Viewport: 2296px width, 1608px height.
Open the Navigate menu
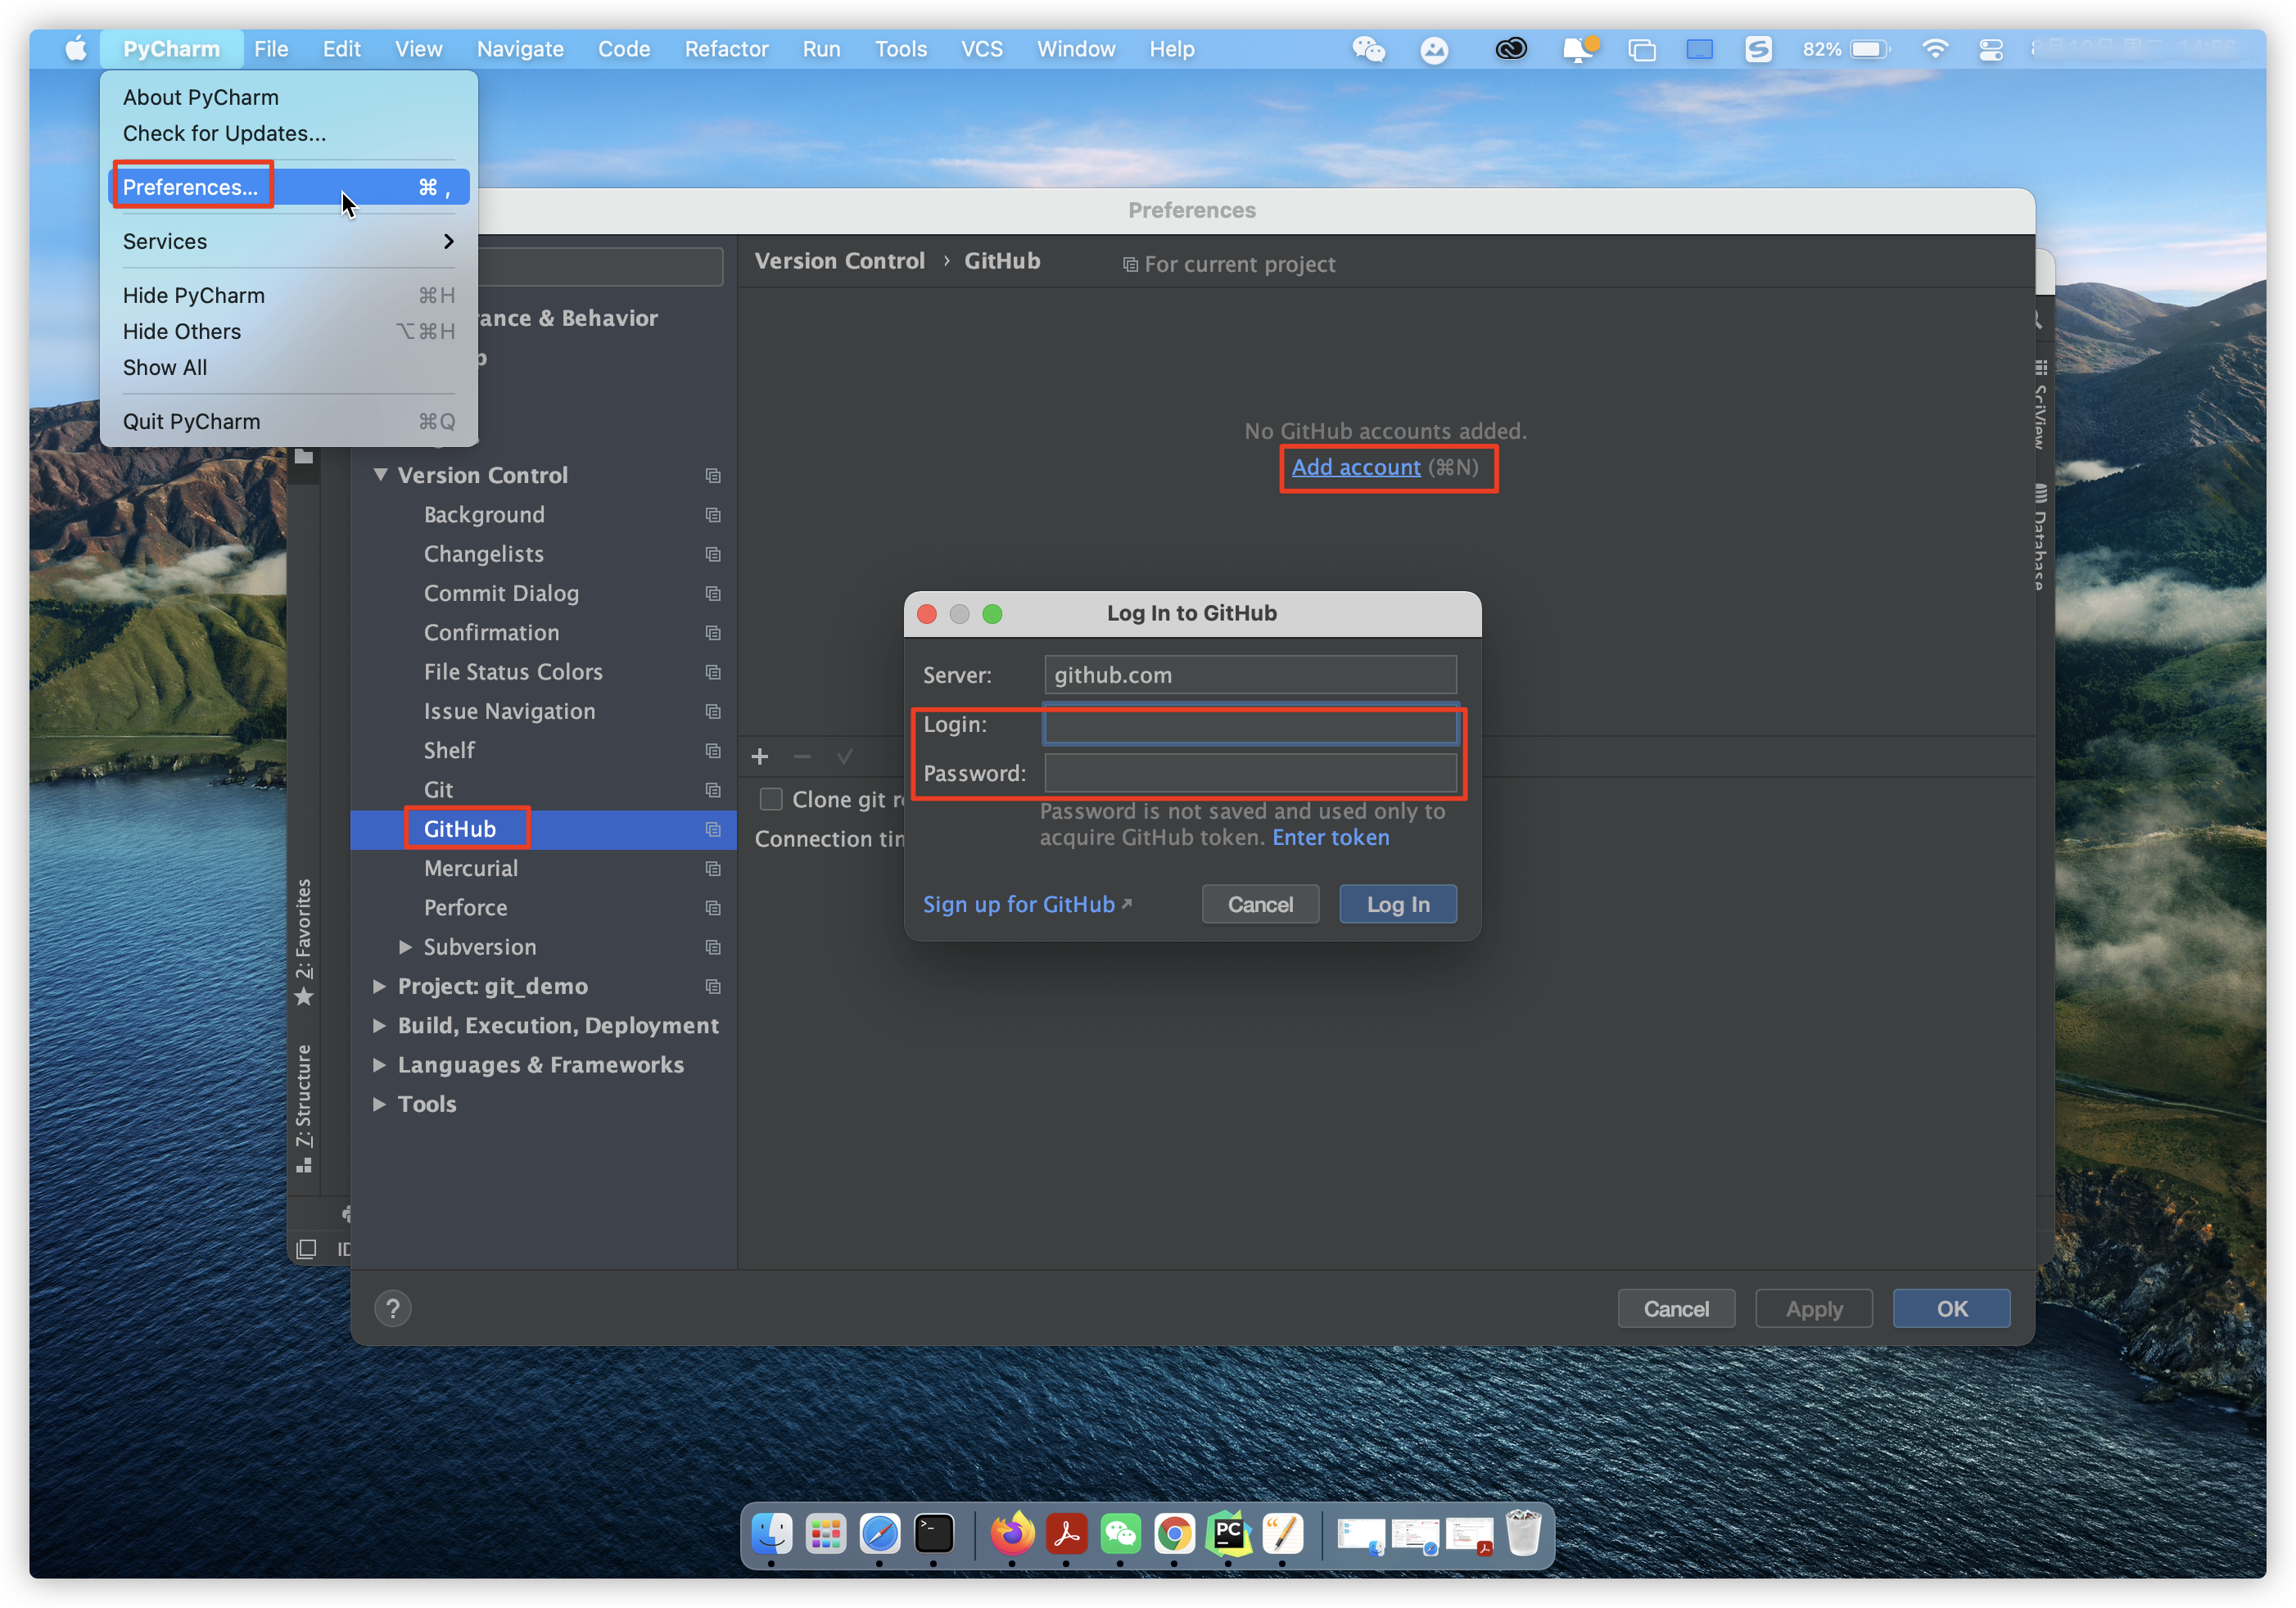[x=520, y=49]
